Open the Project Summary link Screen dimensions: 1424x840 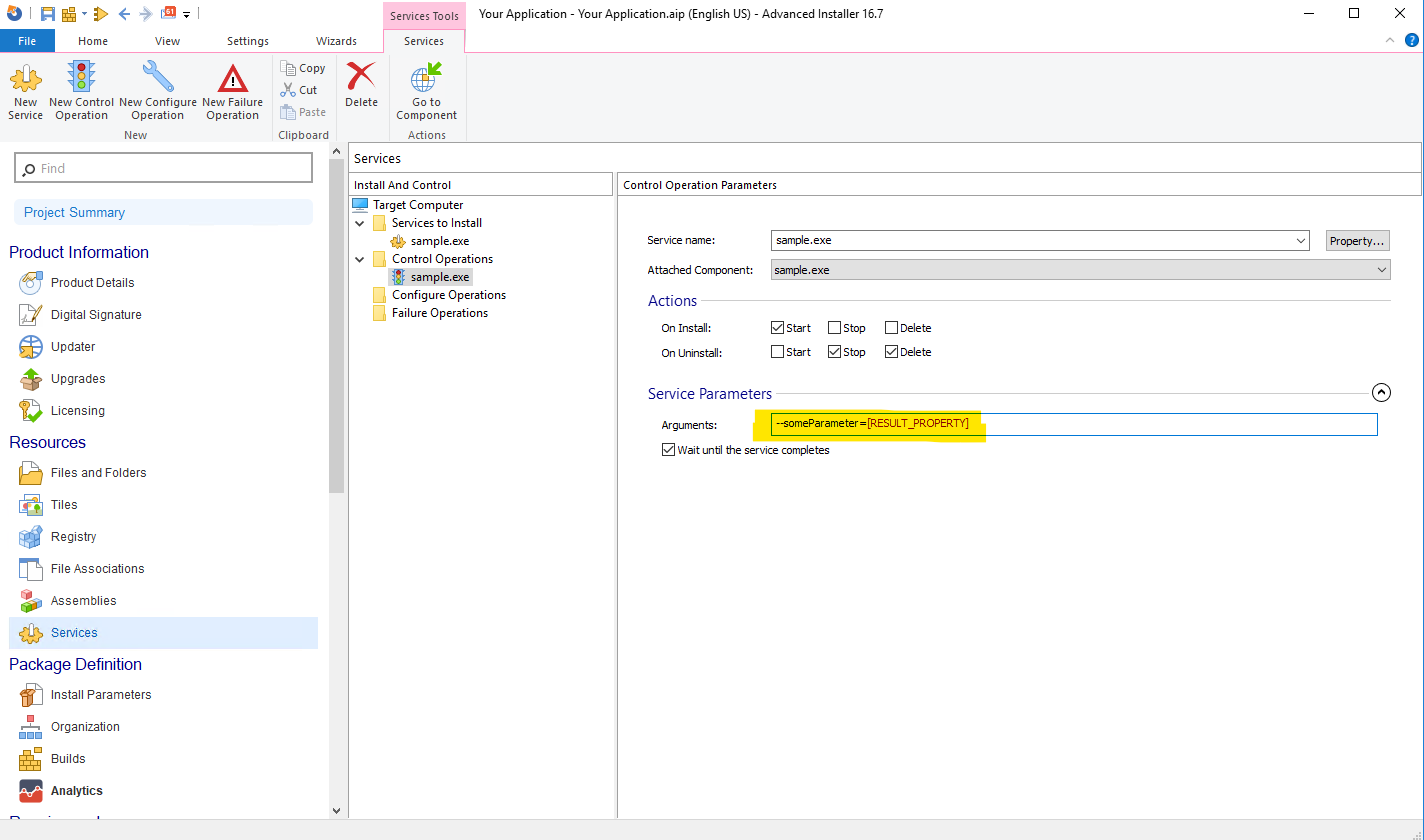[75, 213]
